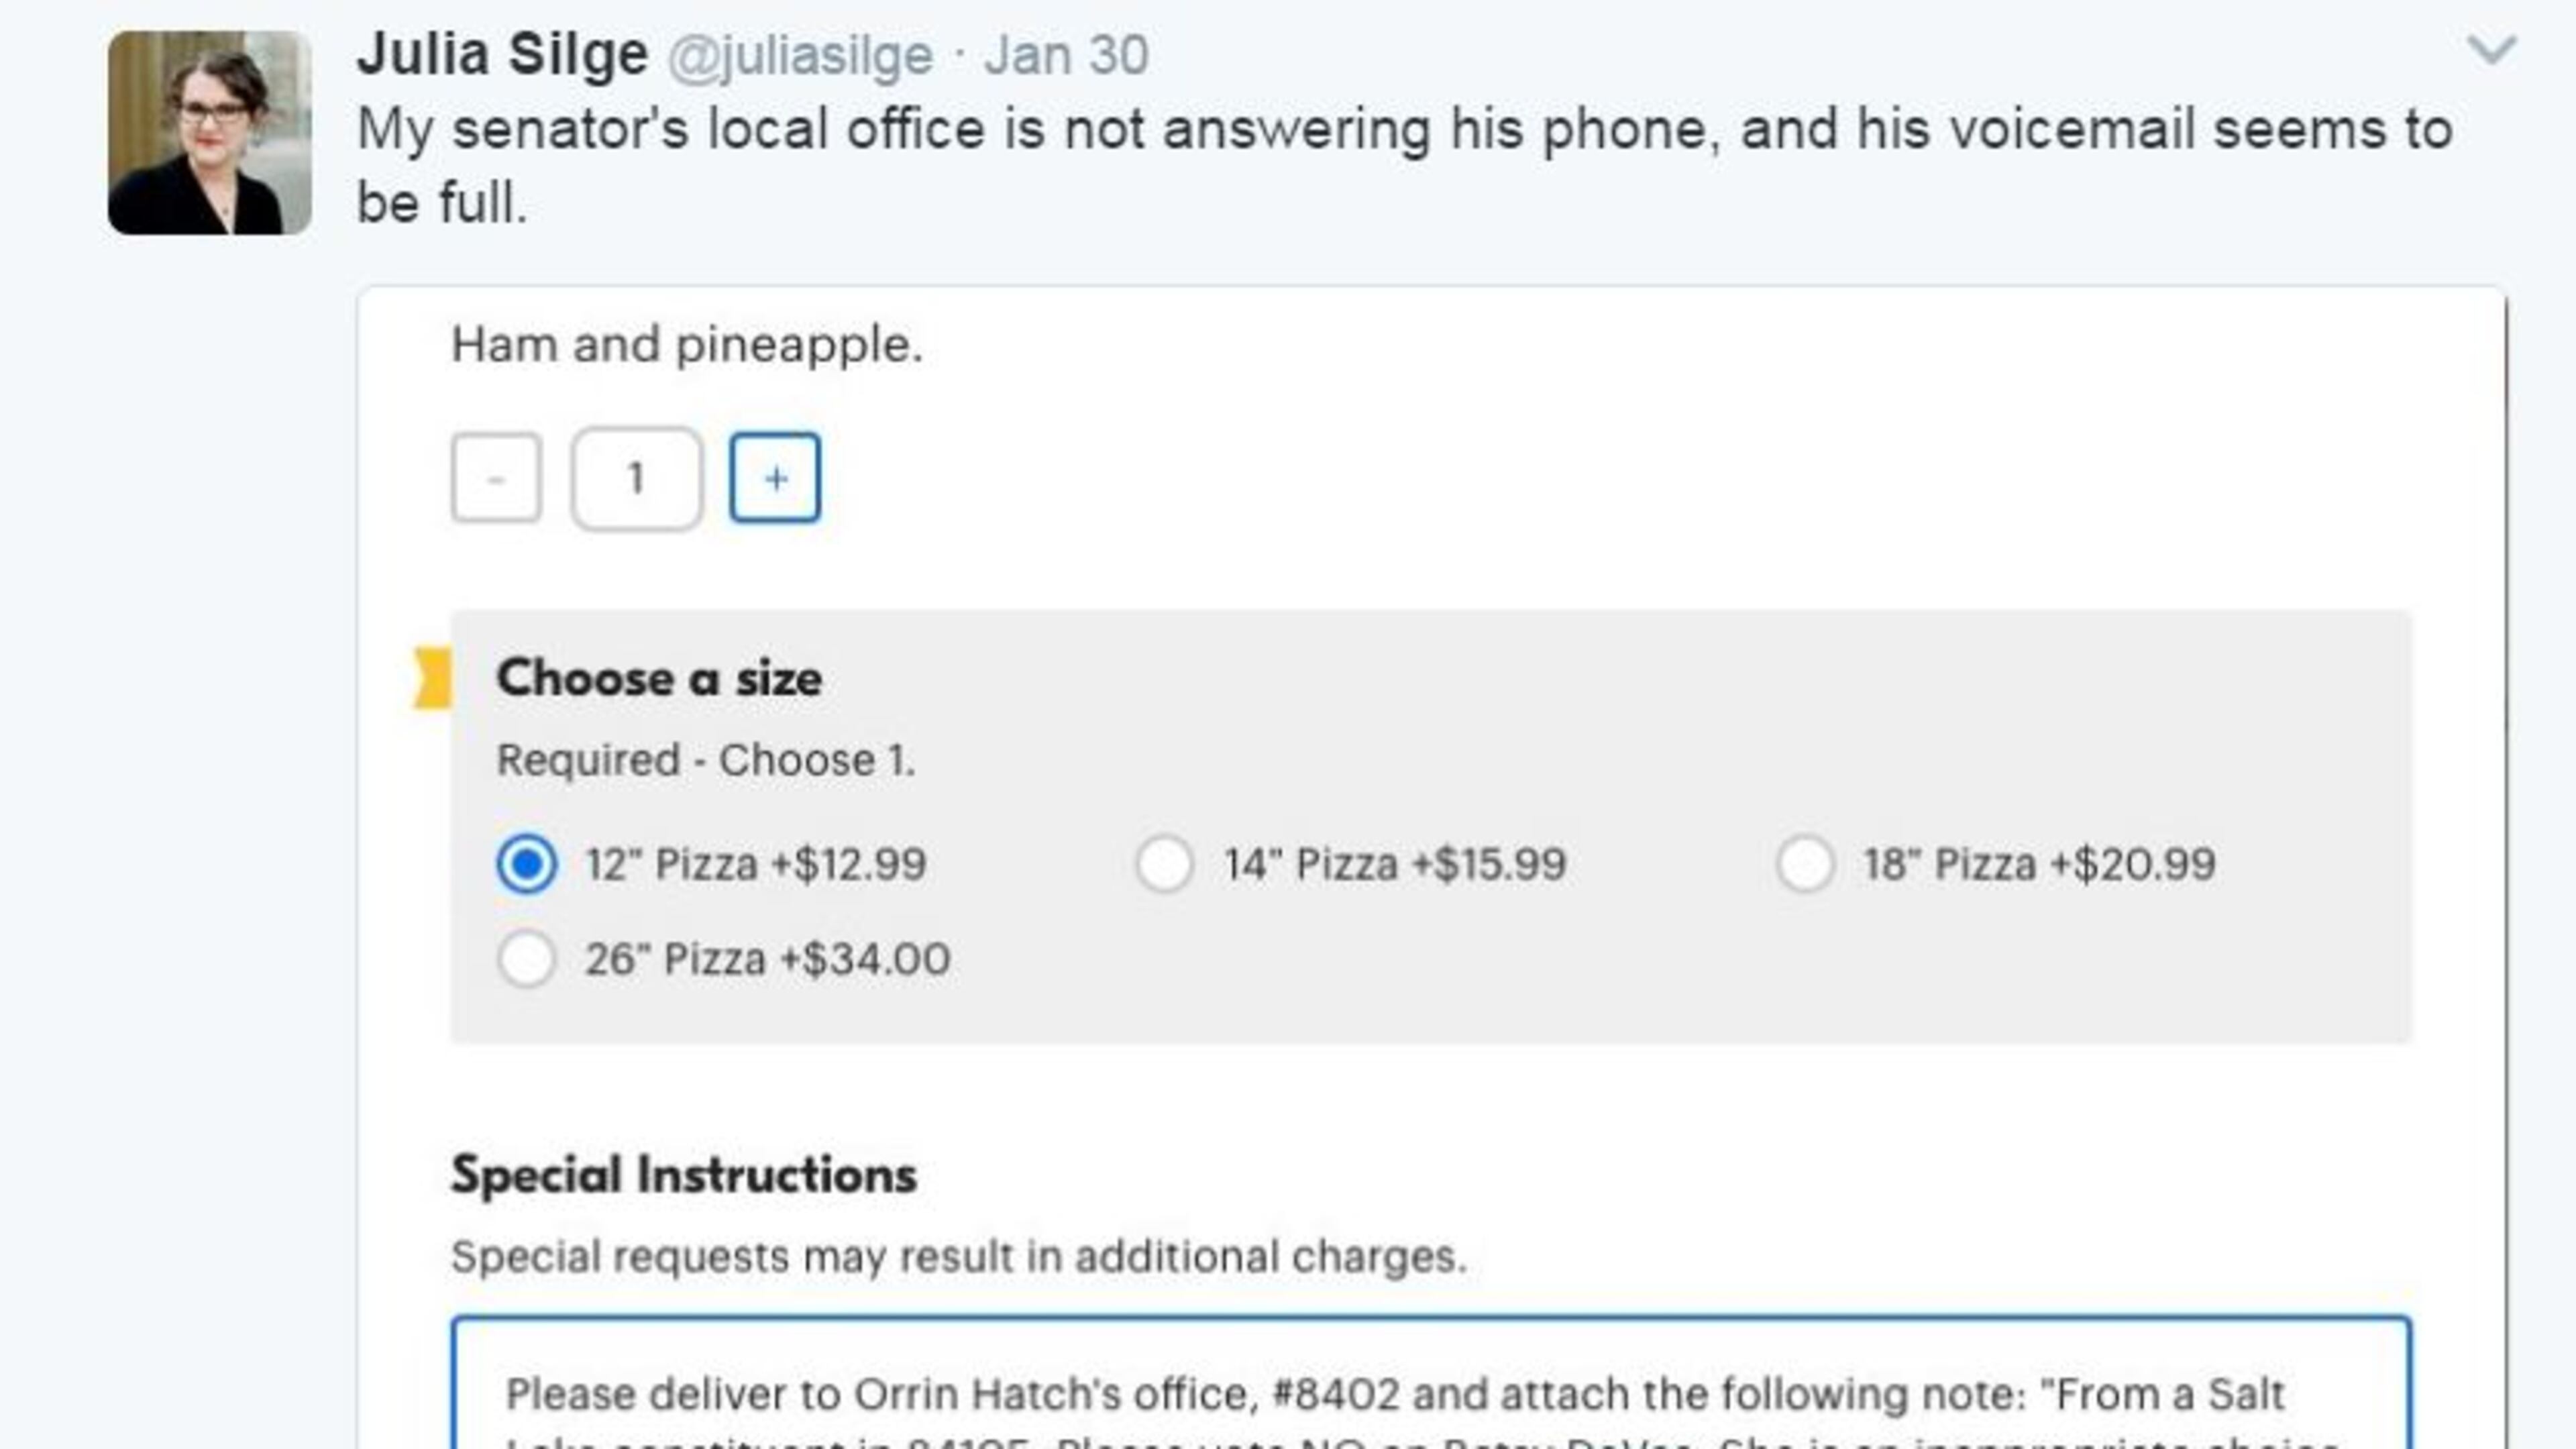Screen dimensions: 2576x1449
Task: Click the quantity field showing 1
Action: pos(636,478)
